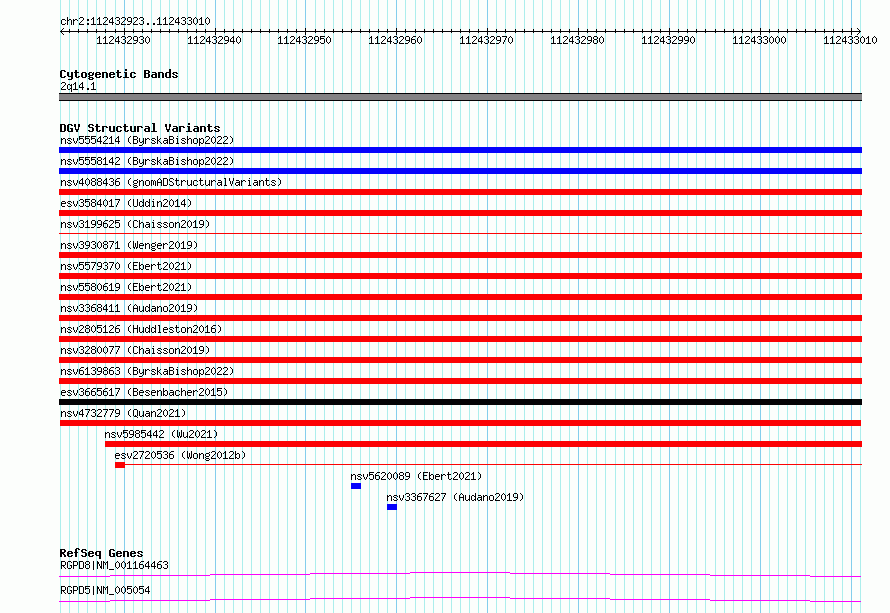This screenshot has width=890, height=613.
Task: Click the right arrow end of the ruler
Action: pyautogui.click(x=859, y=31)
